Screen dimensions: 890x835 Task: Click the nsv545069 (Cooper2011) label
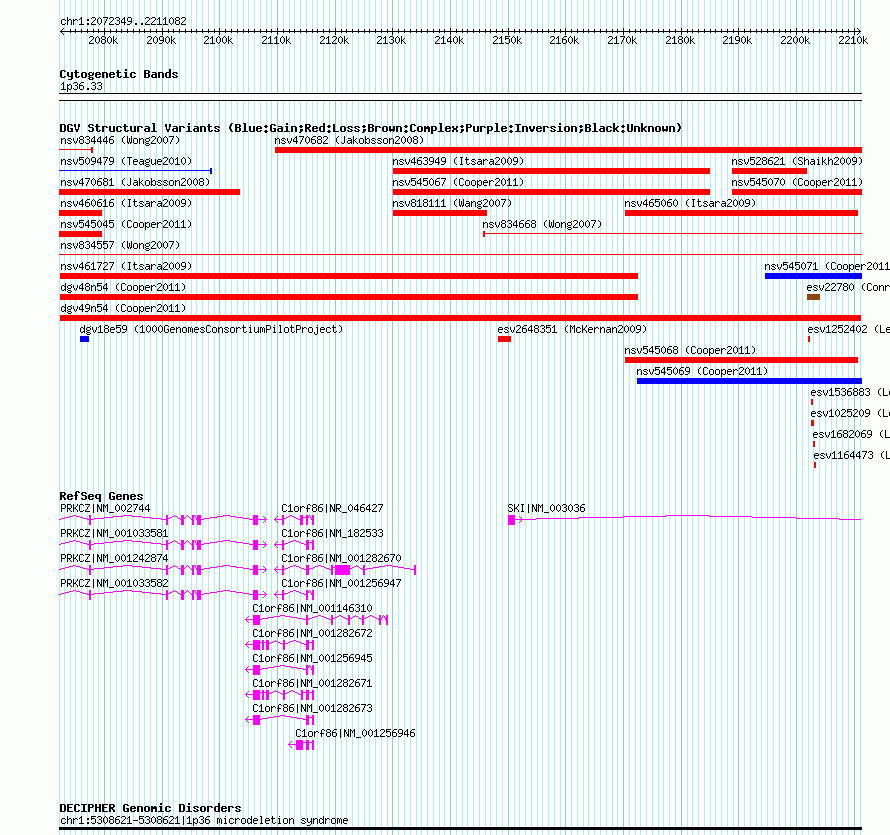pos(702,371)
